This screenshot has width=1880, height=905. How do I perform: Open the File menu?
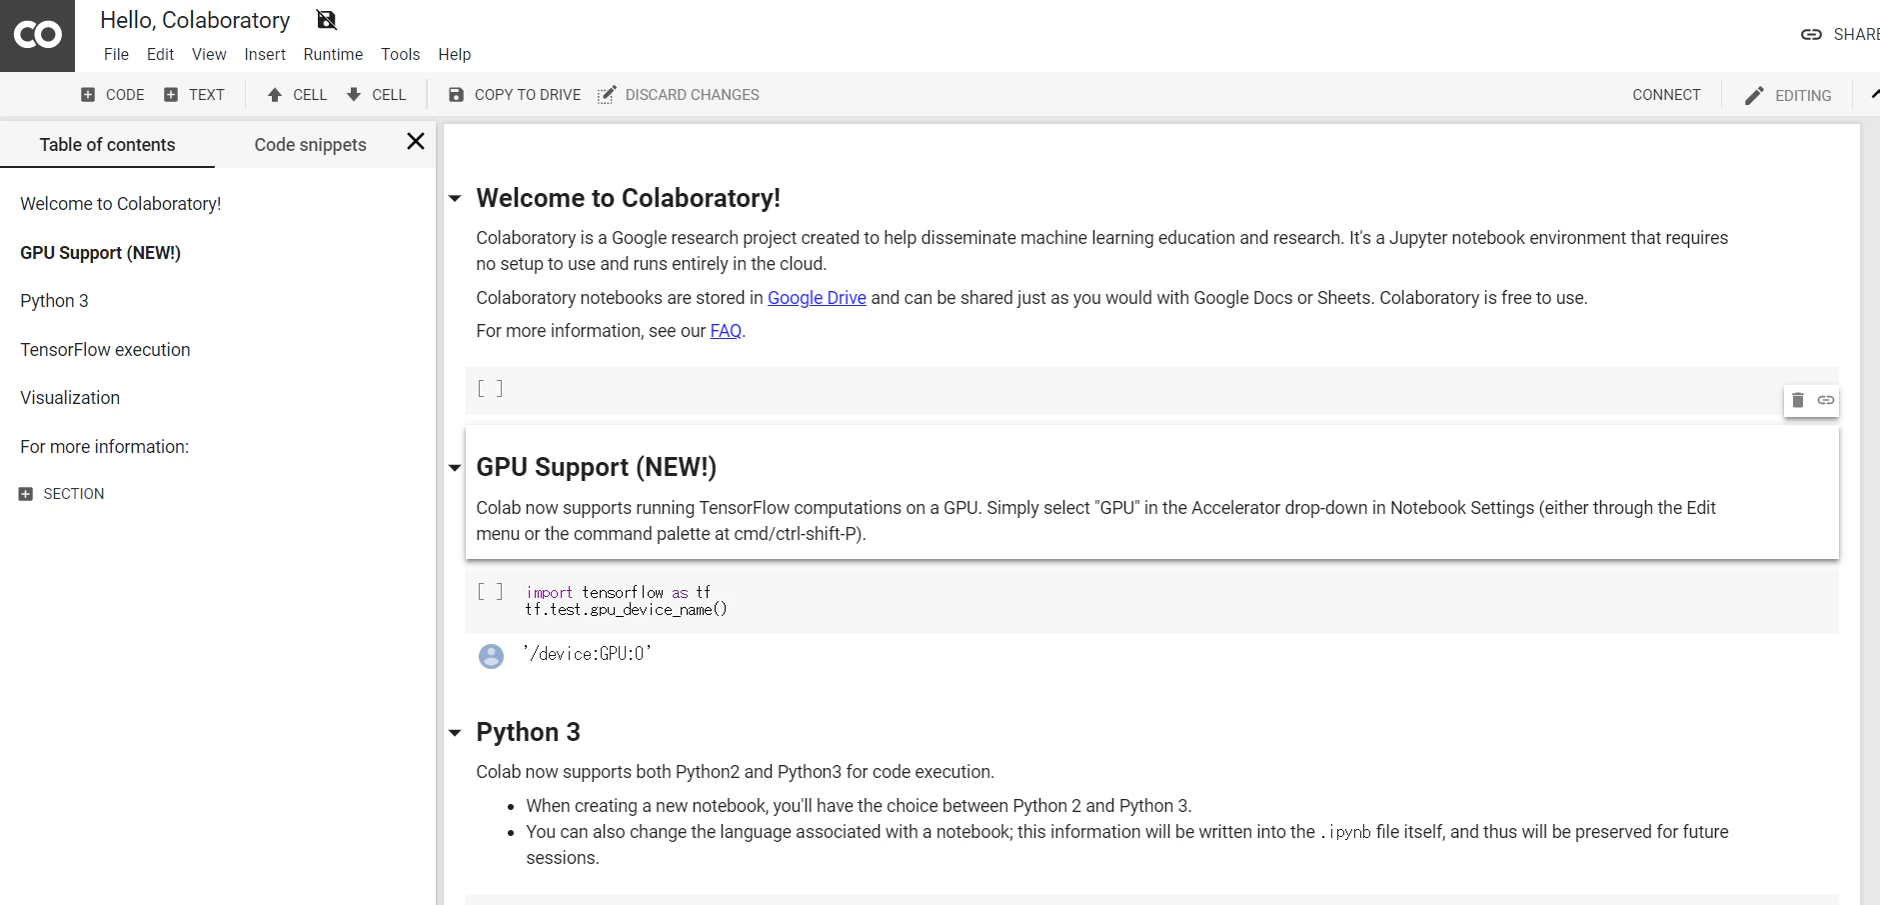pos(116,54)
